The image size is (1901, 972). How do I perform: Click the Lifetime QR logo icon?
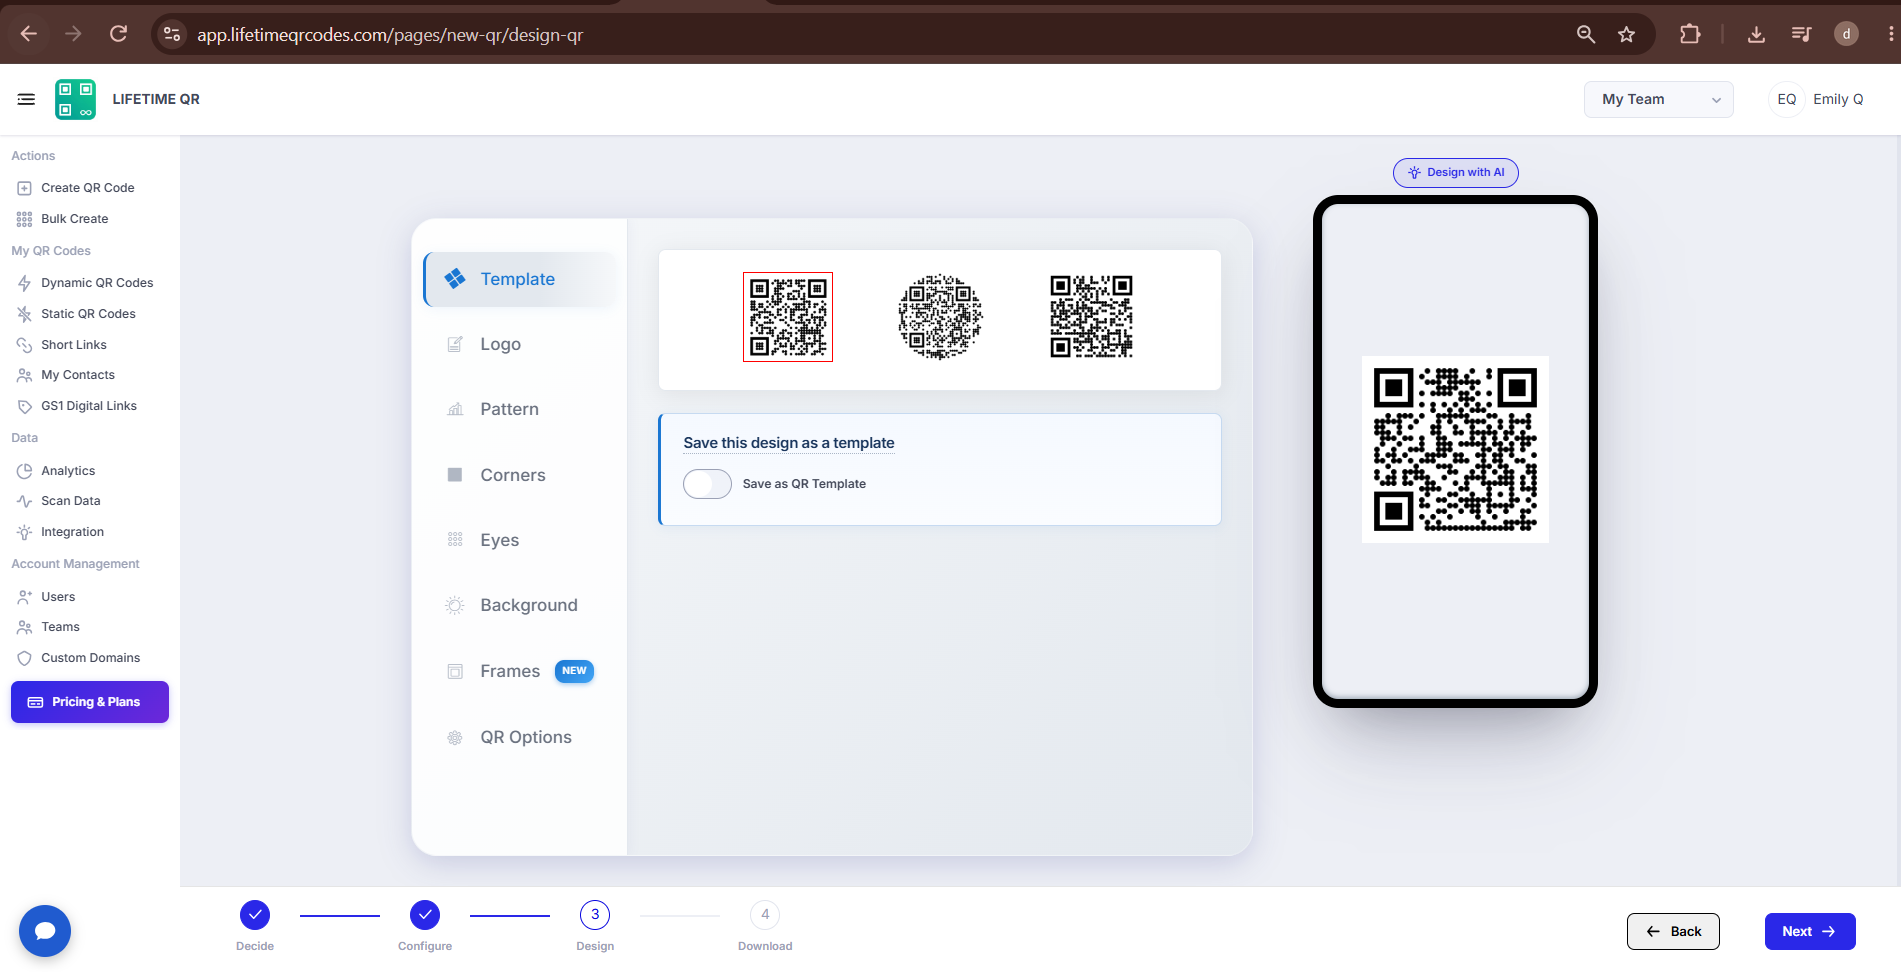point(75,99)
